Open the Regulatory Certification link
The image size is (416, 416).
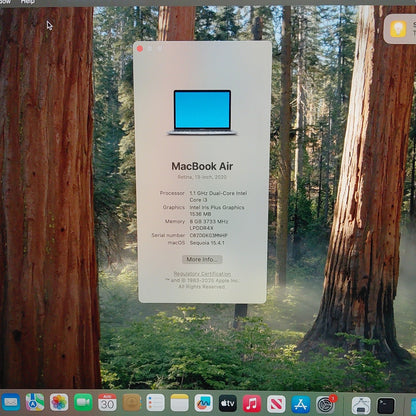click(202, 274)
